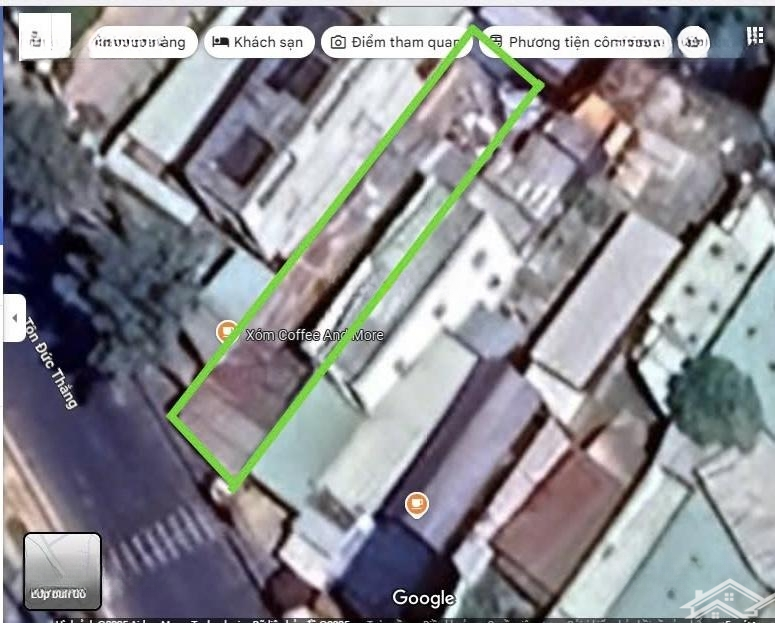Click the Xóm Coffee And More cafe marker
The height and width of the screenshot is (623, 775).
228,331
